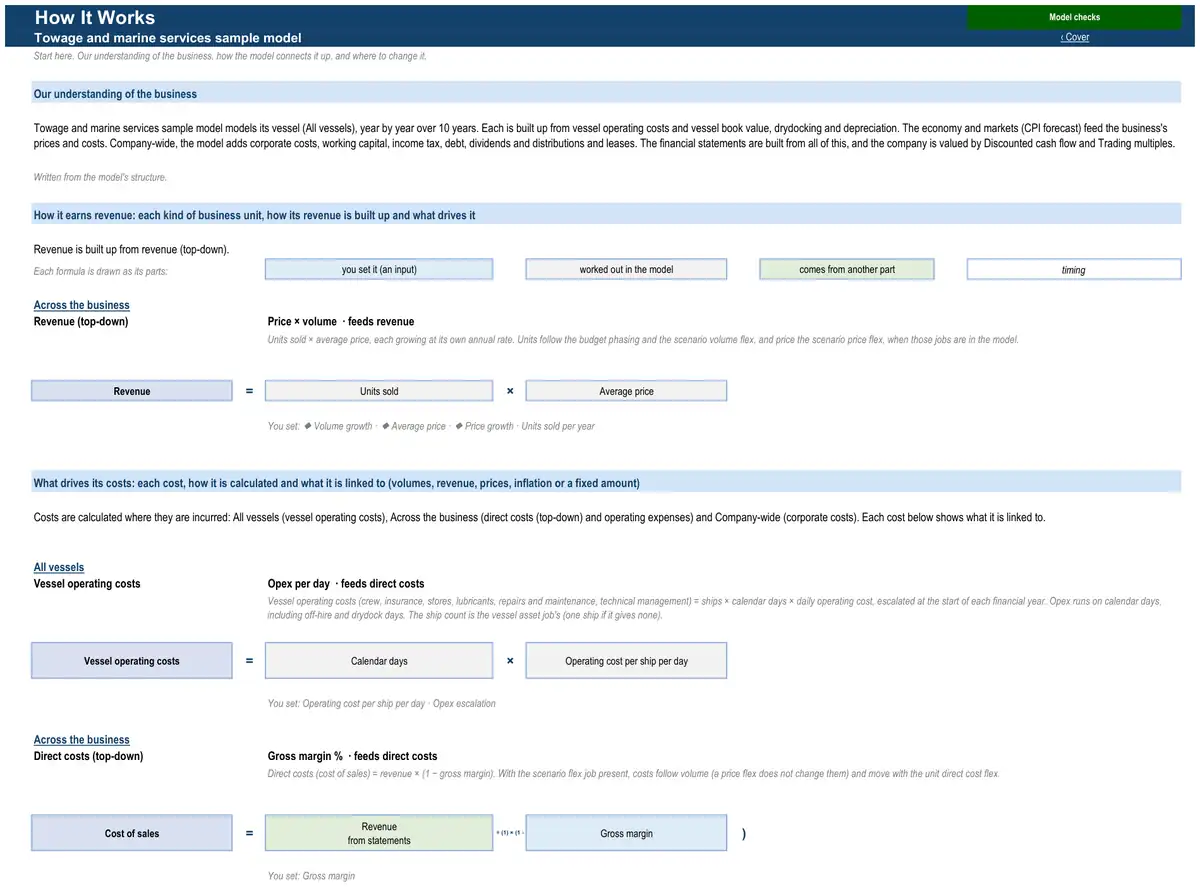Select the 'You set: Volume growth' note line
Screen dimensions: 1200x887
coord(431,426)
